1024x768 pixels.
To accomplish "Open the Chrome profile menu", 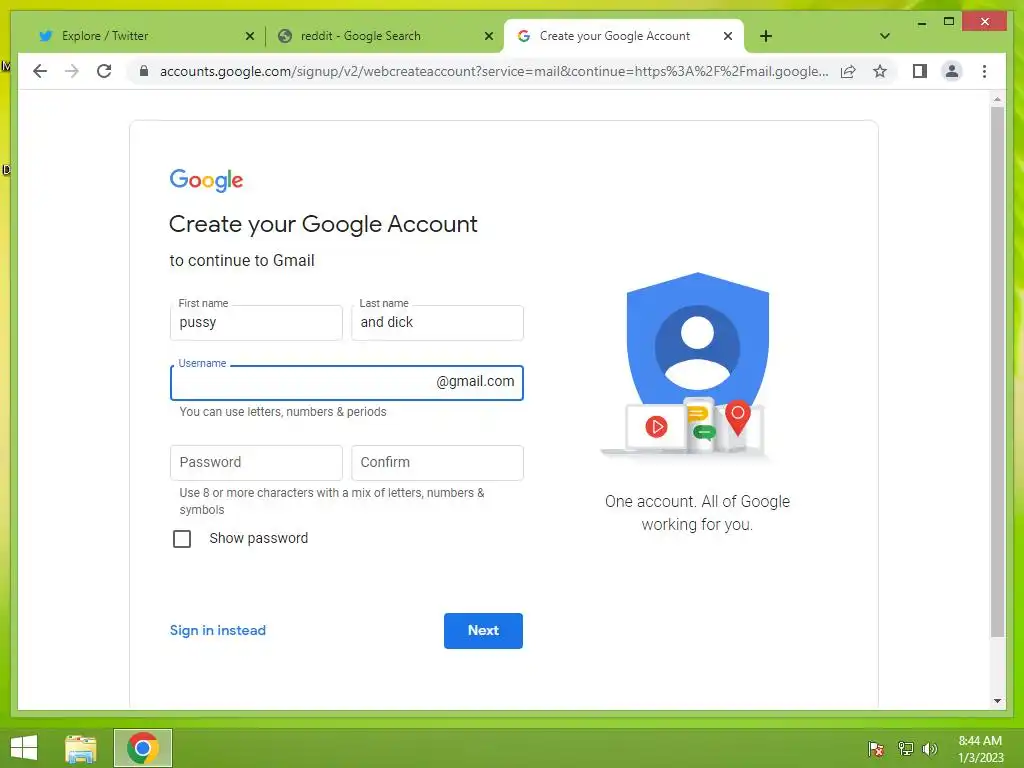I will click(x=952, y=71).
